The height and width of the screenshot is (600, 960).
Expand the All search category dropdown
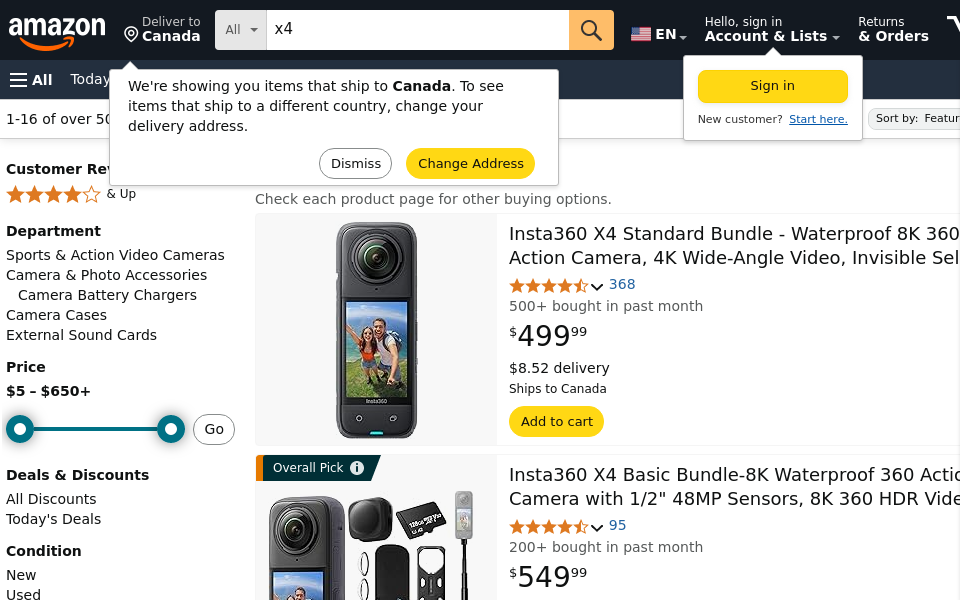(239, 30)
